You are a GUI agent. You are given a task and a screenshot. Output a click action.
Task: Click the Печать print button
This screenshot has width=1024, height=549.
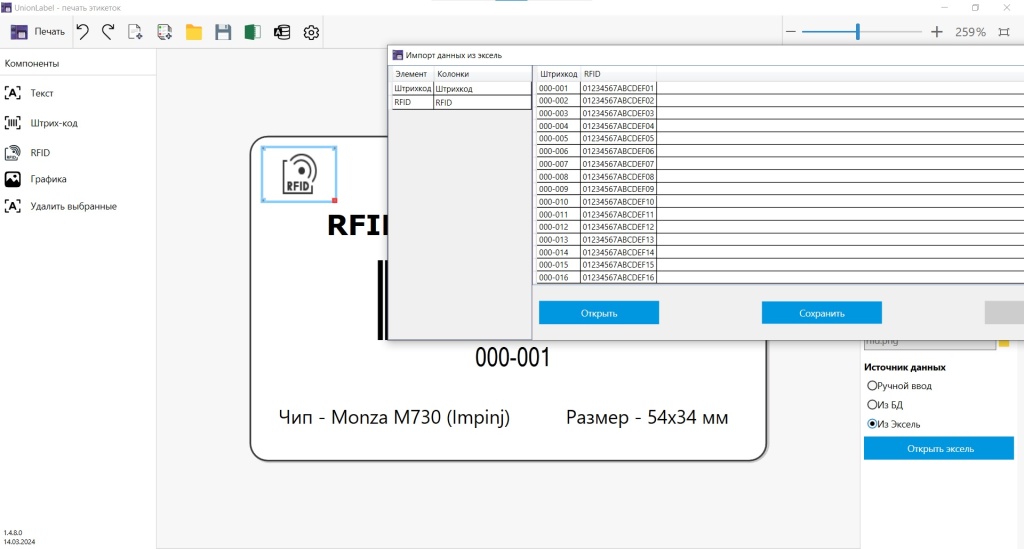(37, 31)
